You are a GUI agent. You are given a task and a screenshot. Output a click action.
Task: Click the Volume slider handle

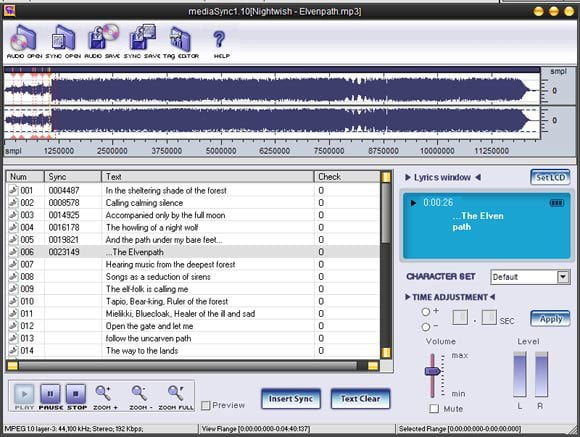click(x=432, y=371)
